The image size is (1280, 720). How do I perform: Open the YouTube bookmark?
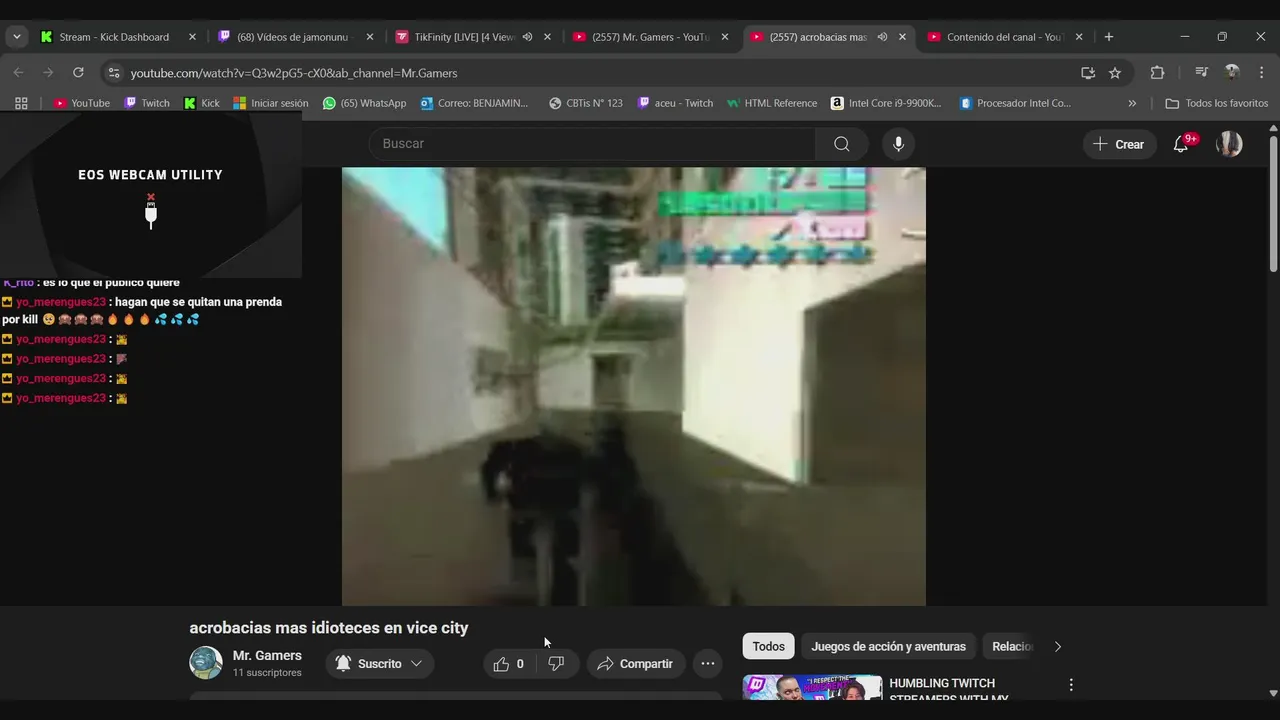pos(82,103)
